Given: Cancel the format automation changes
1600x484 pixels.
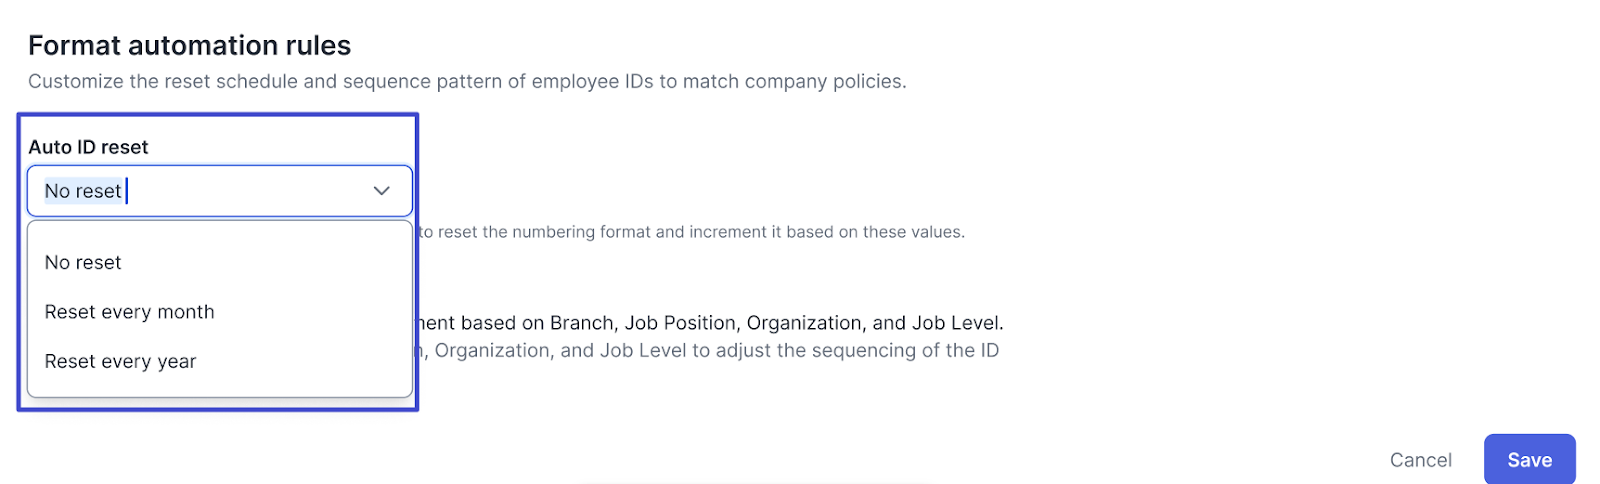Looking at the screenshot, I should tap(1420, 460).
